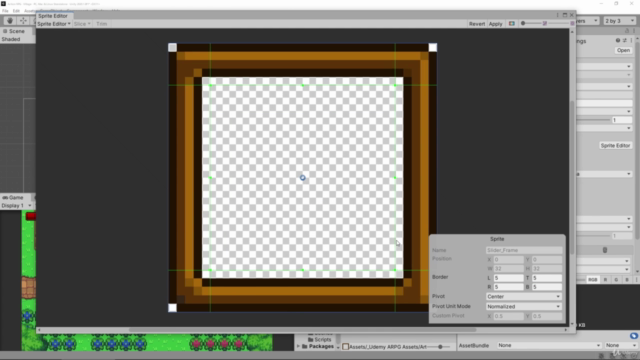
Task: Grab the left border handle of sprite
Action: point(210,178)
